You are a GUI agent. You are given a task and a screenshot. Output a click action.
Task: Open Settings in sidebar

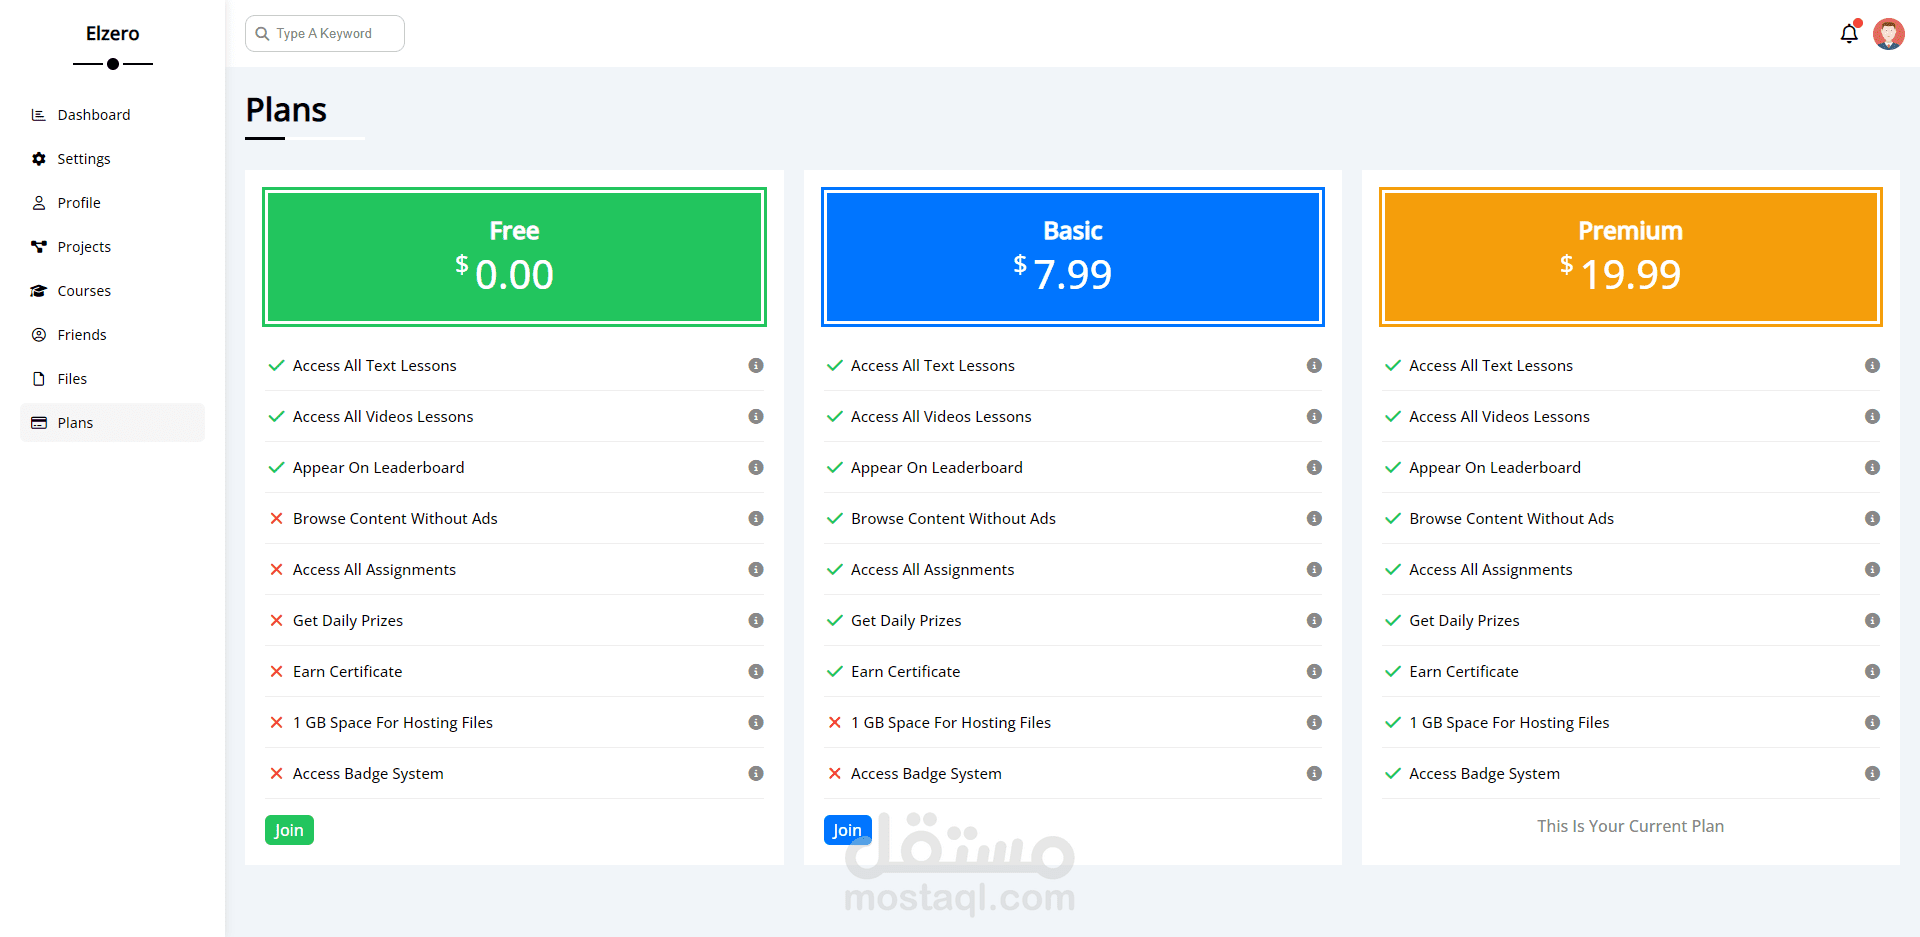coord(112,159)
